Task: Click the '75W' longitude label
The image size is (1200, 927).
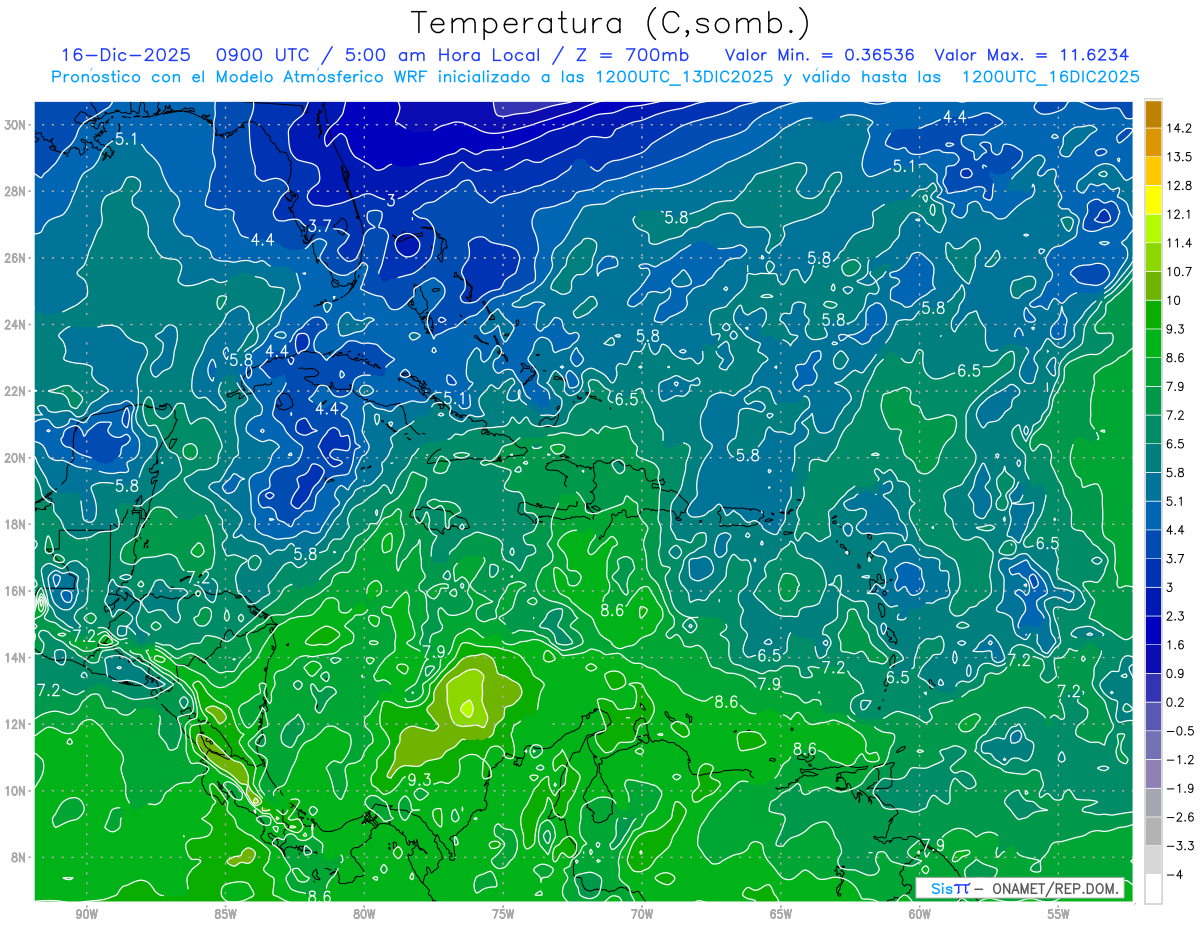Action: 503,915
